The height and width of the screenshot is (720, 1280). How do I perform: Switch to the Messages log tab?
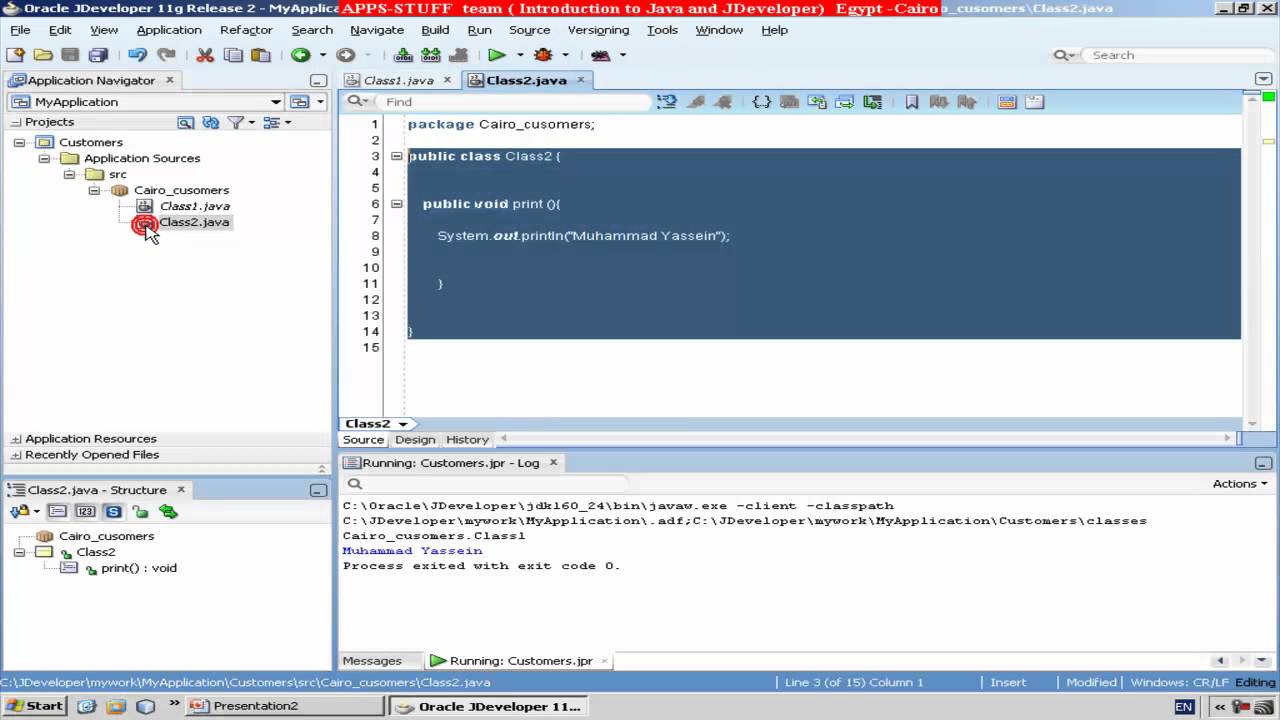372,661
